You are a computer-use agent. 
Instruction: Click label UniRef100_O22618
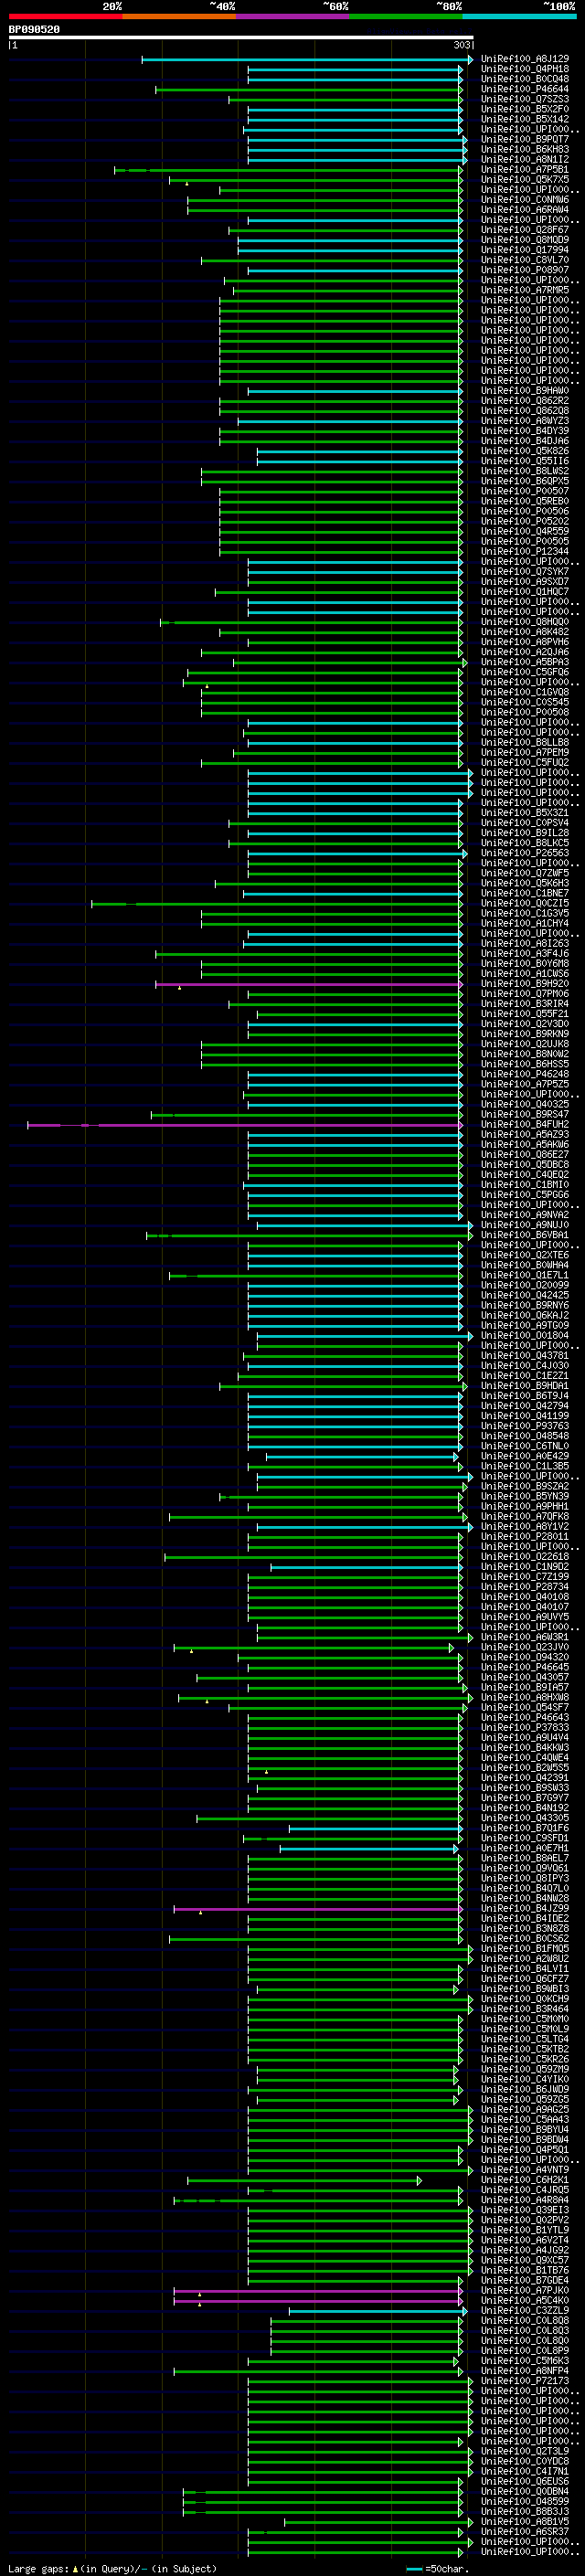[x=525, y=1557]
